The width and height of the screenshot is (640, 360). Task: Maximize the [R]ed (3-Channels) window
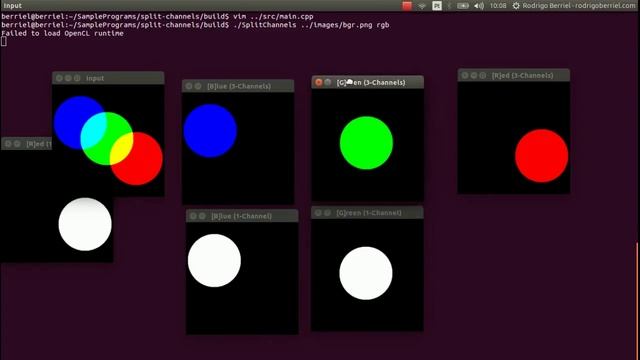pos(482,76)
